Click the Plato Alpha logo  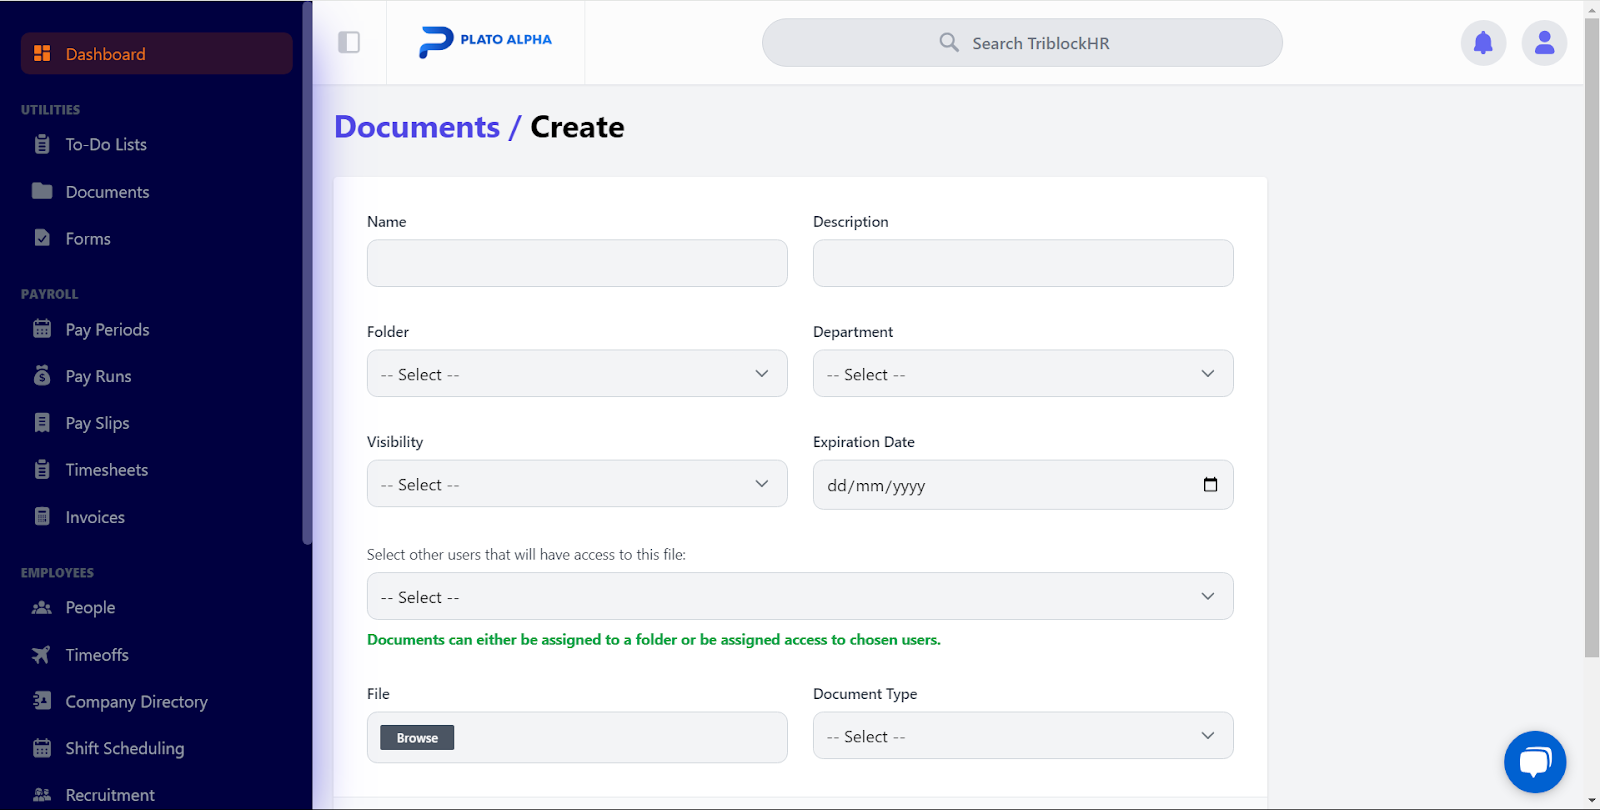click(486, 41)
